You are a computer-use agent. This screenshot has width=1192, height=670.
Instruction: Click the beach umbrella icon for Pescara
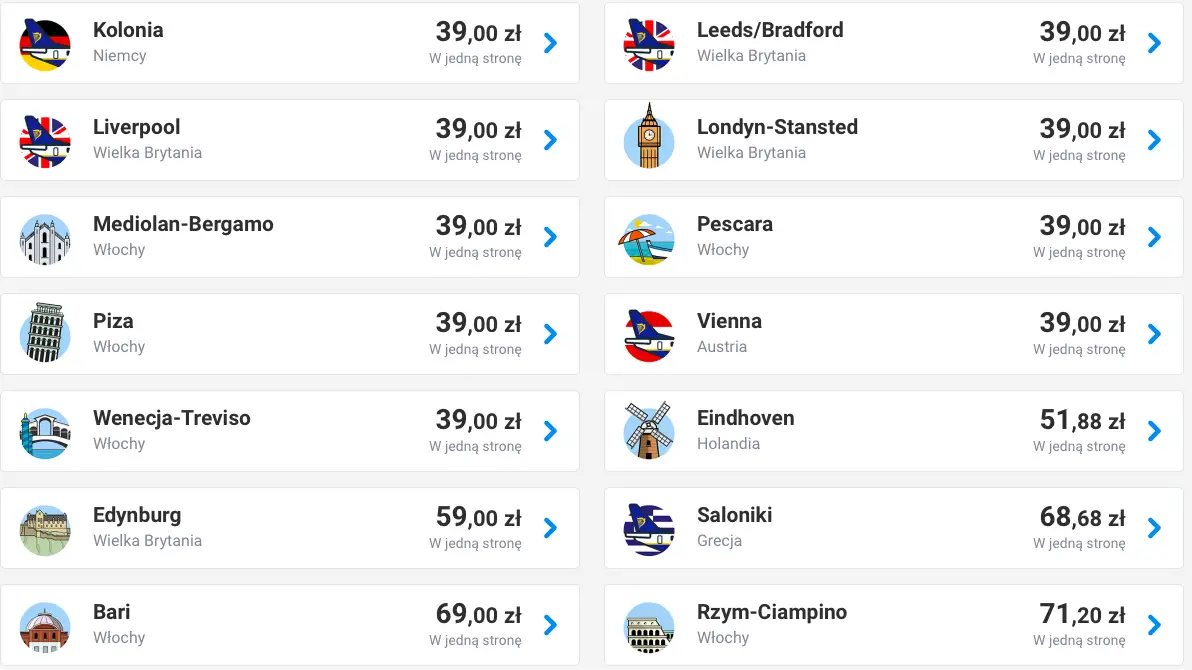tap(649, 237)
